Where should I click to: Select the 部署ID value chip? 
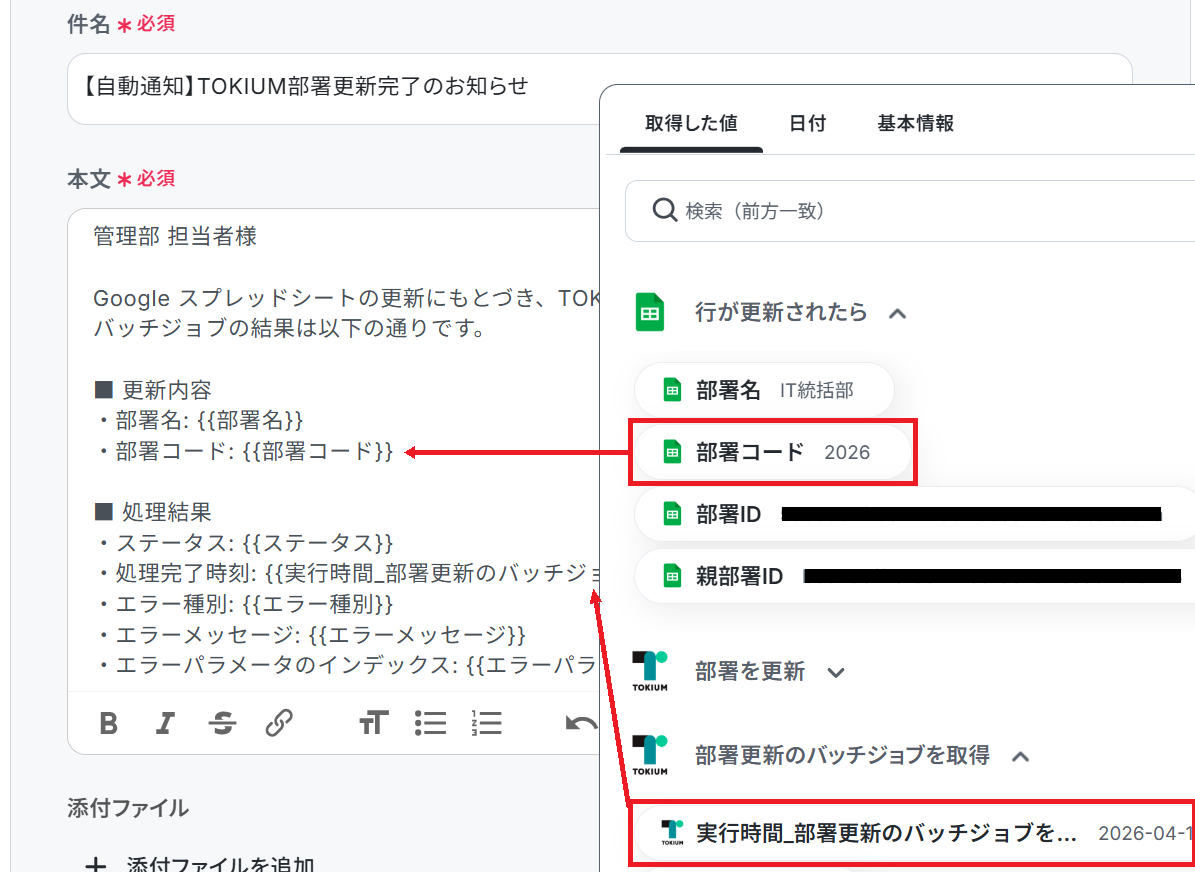(915, 514)
